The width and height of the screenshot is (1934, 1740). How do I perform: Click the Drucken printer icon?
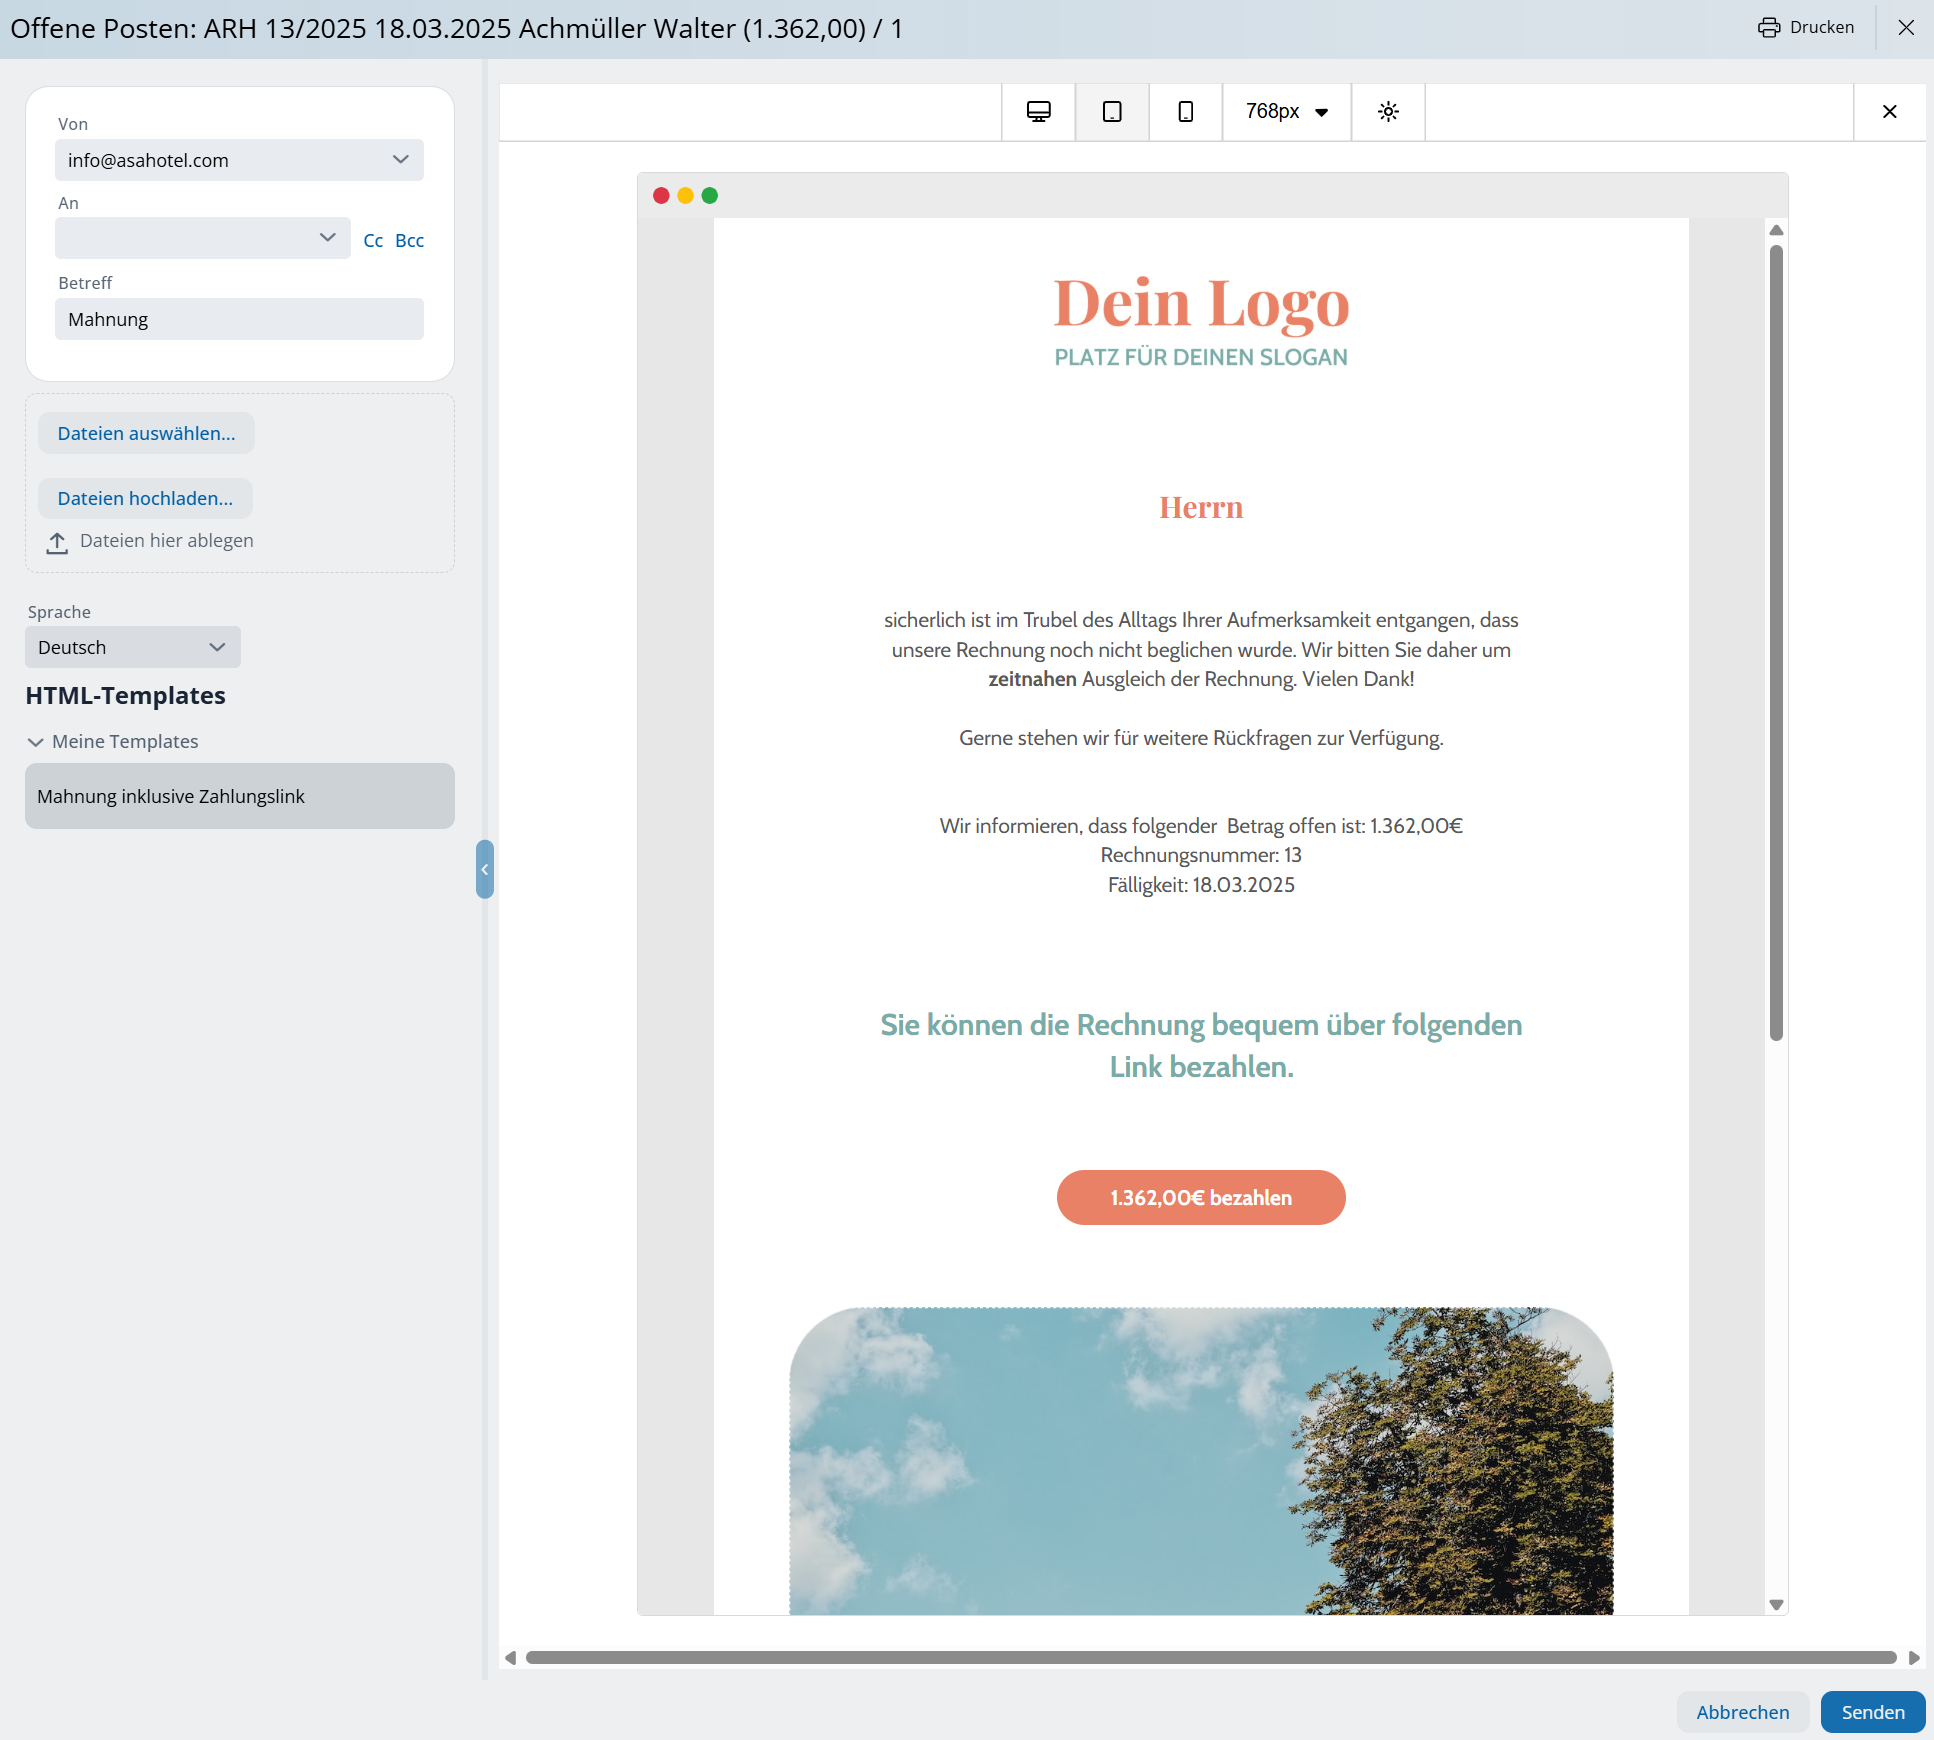(1769, 27)
